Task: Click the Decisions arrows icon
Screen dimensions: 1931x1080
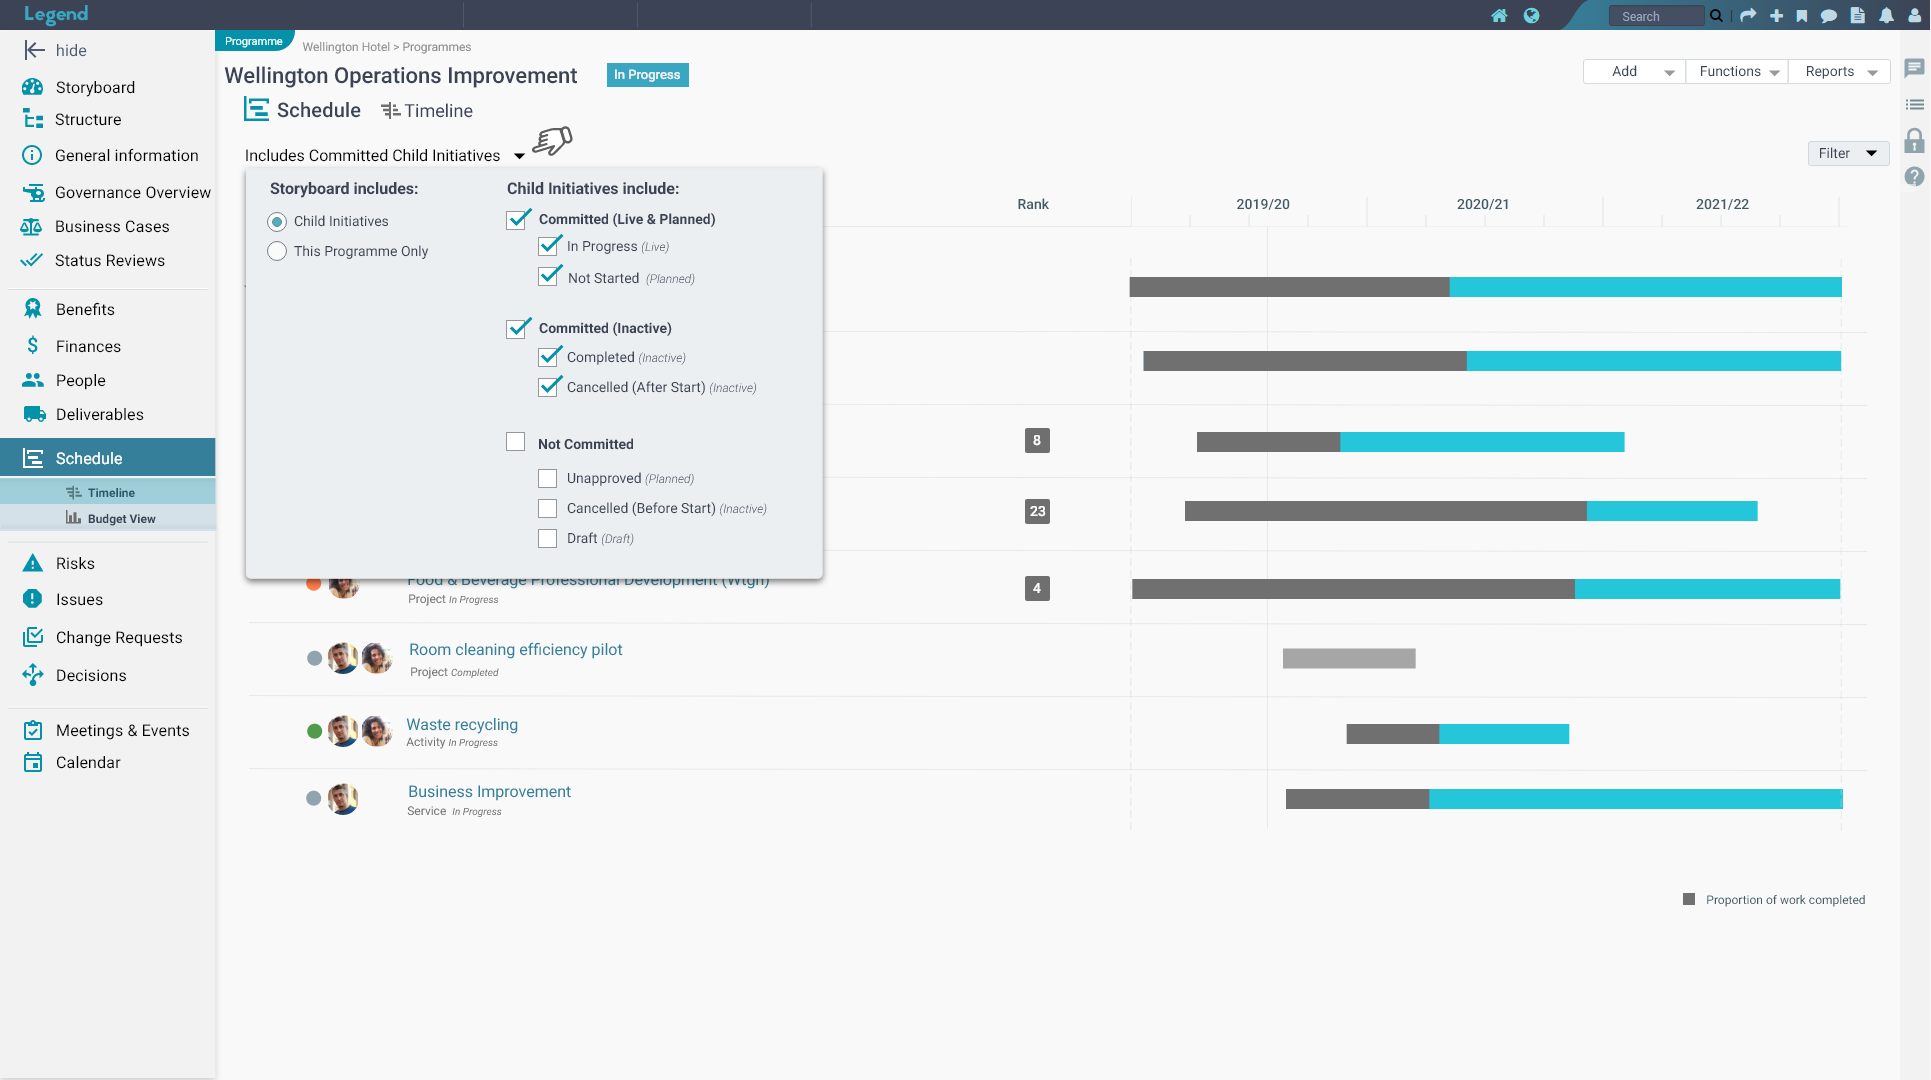Action: click(x=33, y=675)
